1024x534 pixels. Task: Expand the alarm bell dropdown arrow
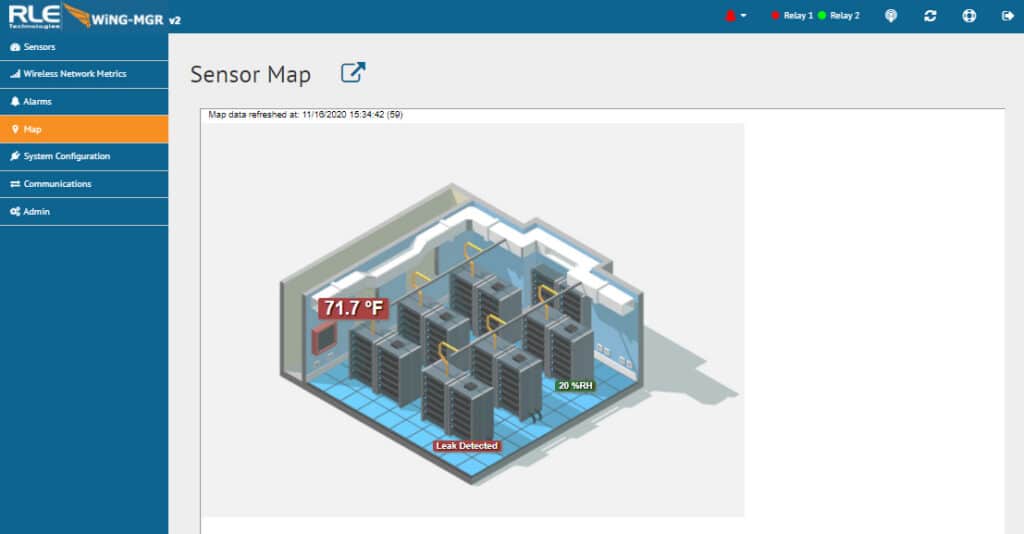[x=743, y=17]
